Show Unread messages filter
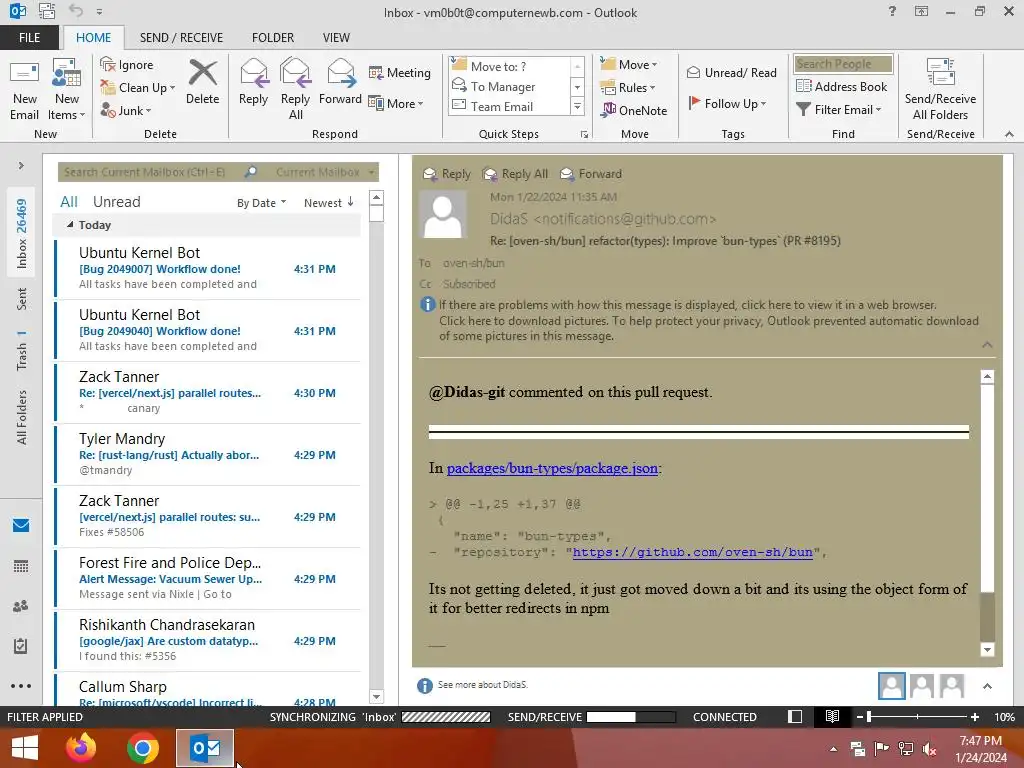 [116, 202]
